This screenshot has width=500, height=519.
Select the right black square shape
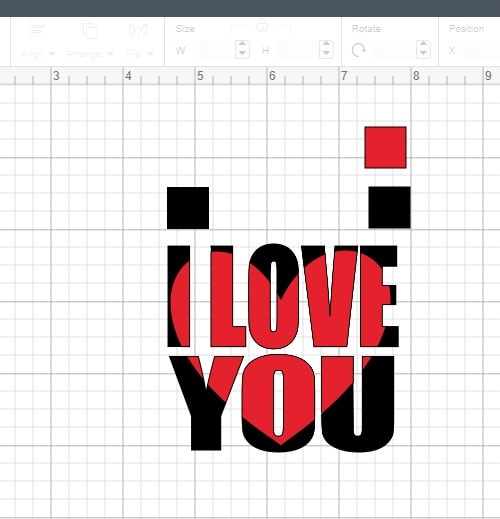click(x=389, y=207)
